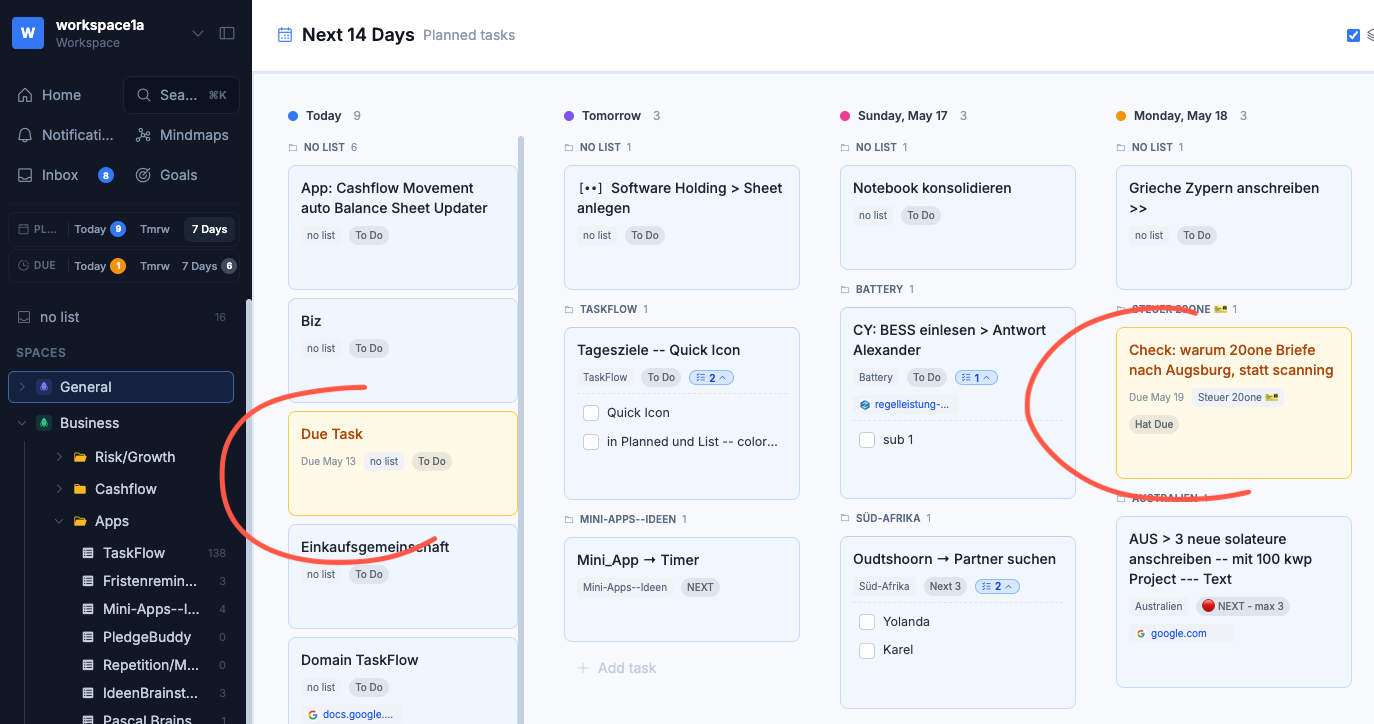Click the Search box in sidebar
This screenshot has width=1374, height=724.
tap(181, 95)
